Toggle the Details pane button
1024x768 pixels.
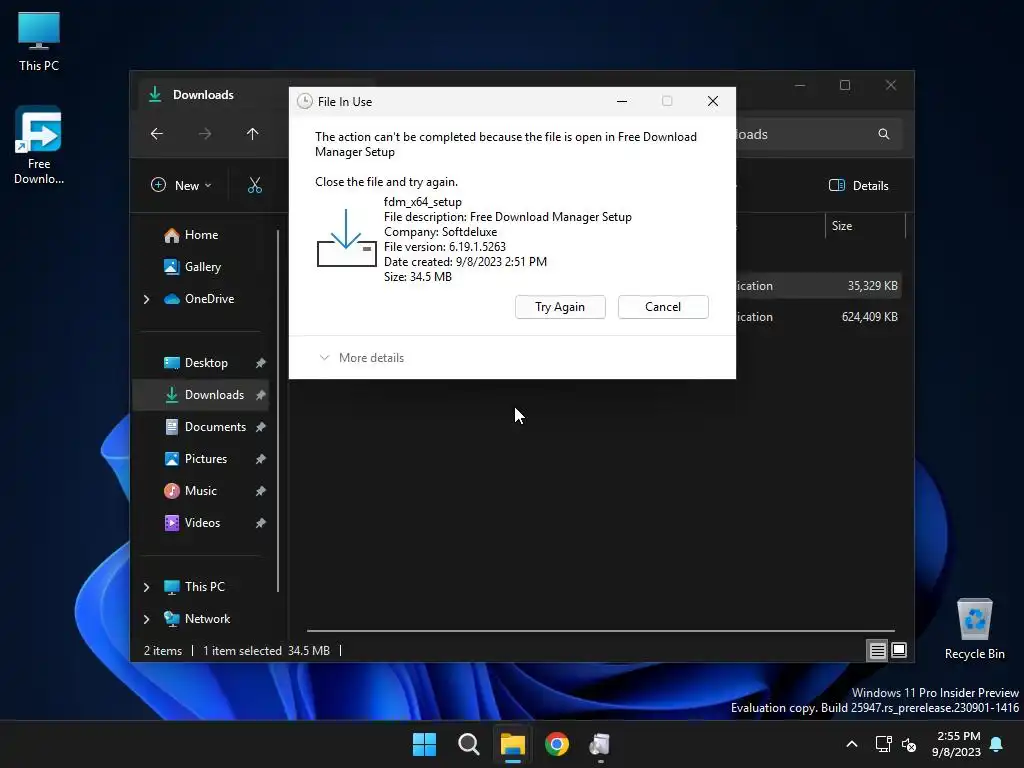[858, 185]
